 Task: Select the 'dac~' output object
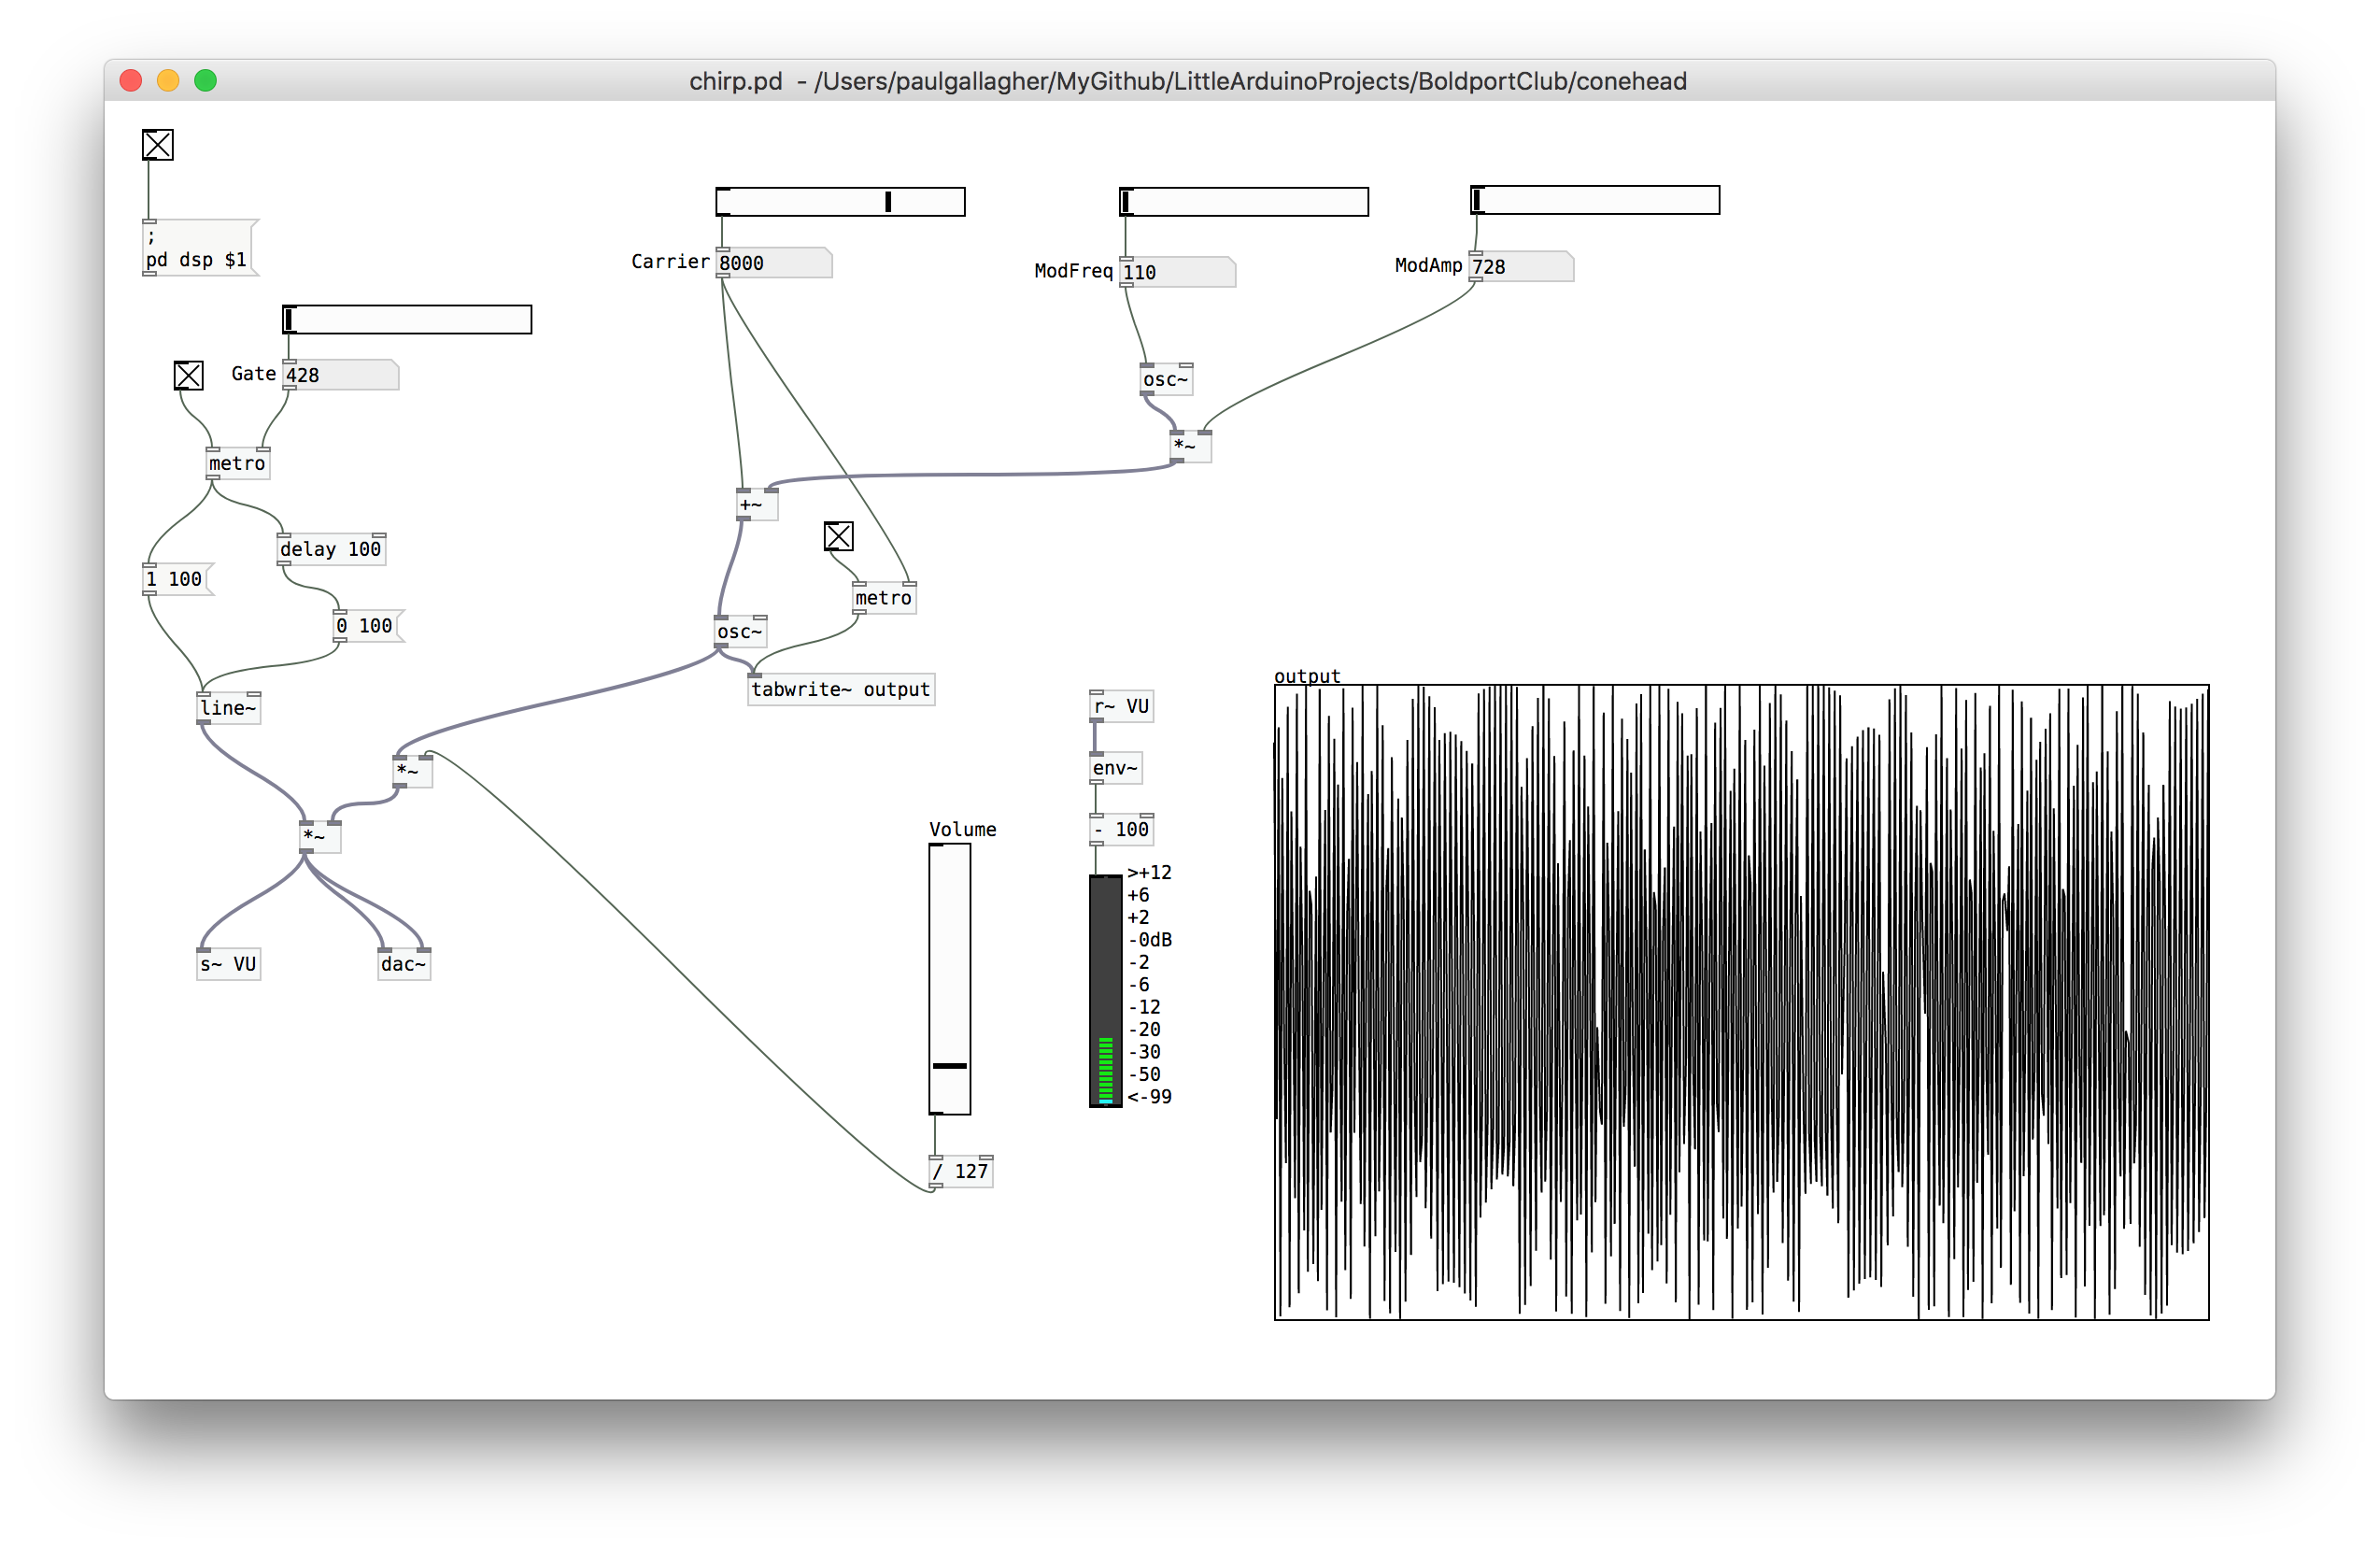coord(404,965)
